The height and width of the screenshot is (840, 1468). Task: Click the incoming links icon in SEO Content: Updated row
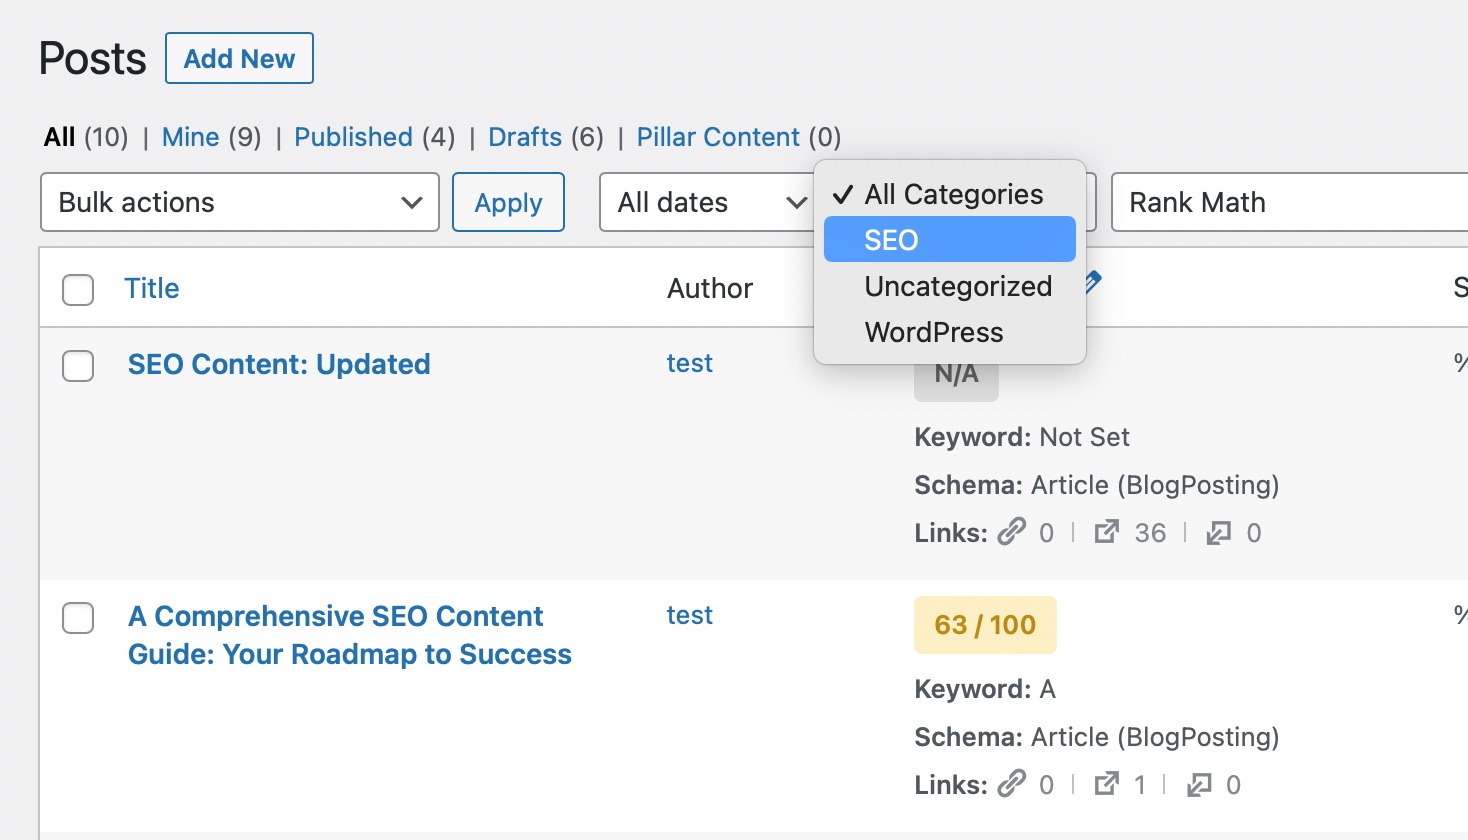1218,533
